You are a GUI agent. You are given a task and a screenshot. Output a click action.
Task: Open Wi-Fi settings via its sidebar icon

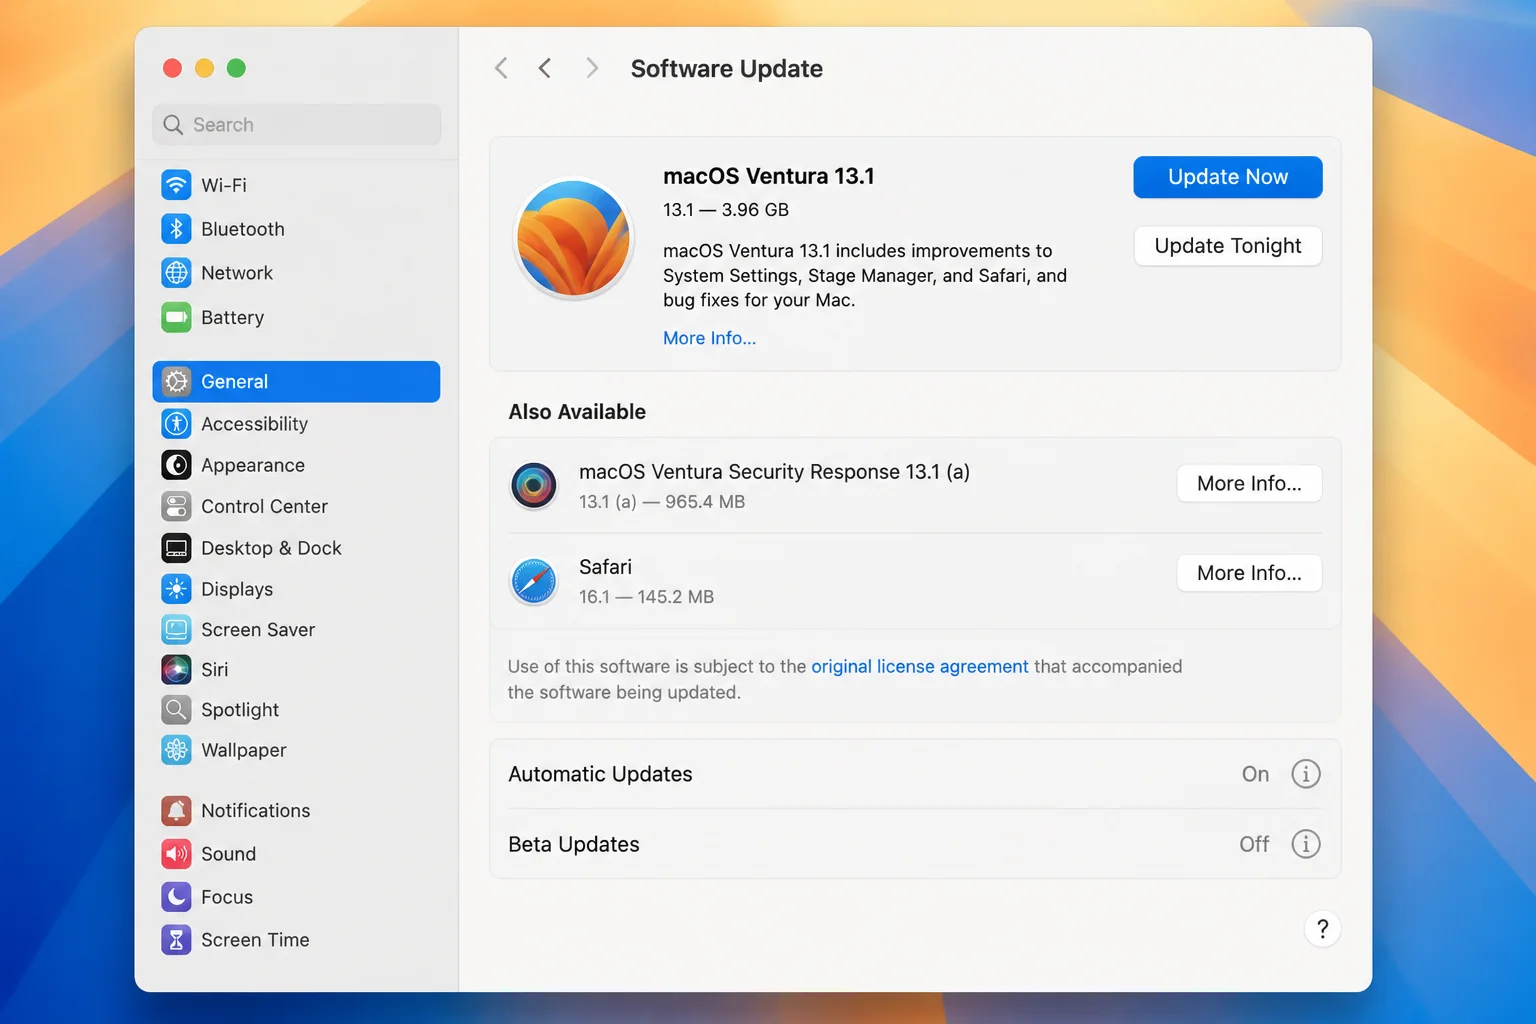coord(177,185)
